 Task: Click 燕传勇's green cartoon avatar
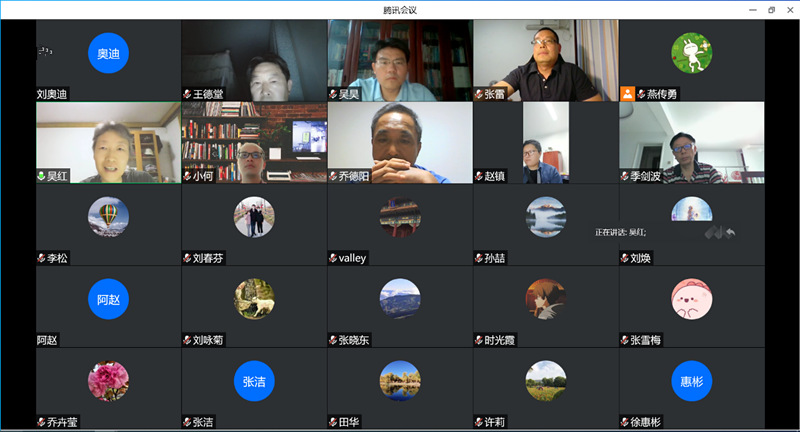click(691, 53)
